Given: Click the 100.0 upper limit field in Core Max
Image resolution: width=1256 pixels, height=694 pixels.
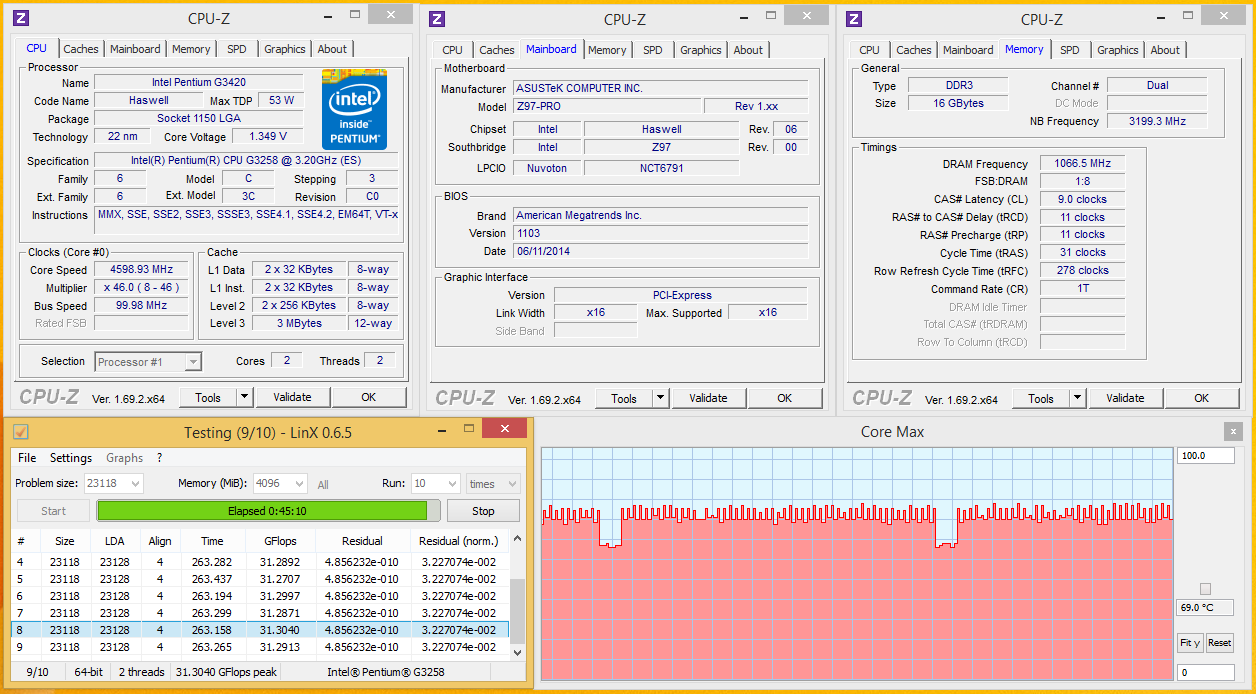Looking at the screenshot, I should (x=1205, y=456).
